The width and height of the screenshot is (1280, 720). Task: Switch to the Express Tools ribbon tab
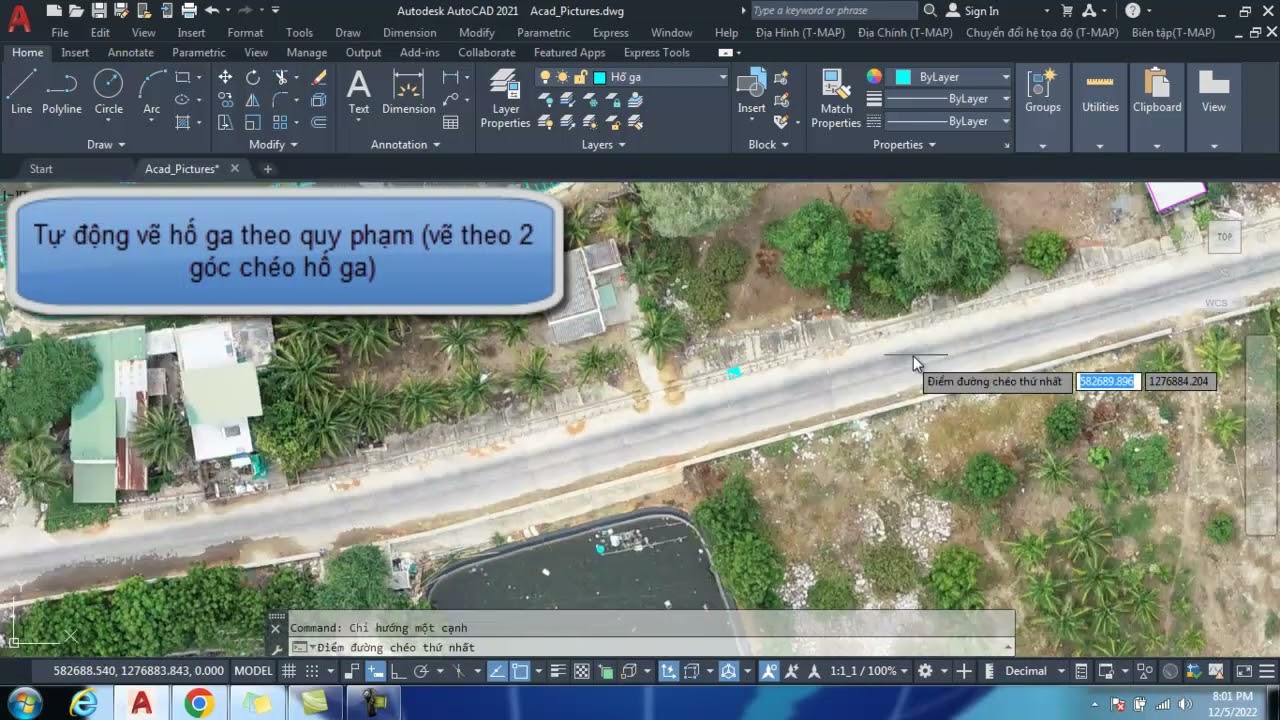coord(657,52)
